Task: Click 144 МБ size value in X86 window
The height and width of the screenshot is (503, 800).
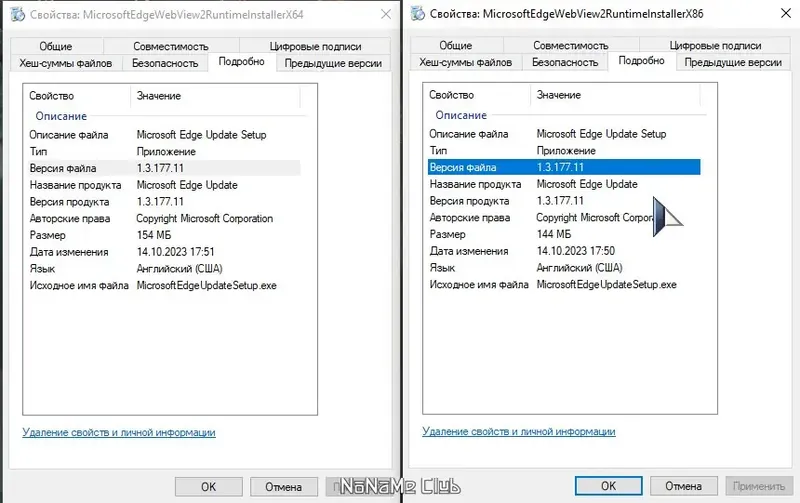Action: coord(554,234)
